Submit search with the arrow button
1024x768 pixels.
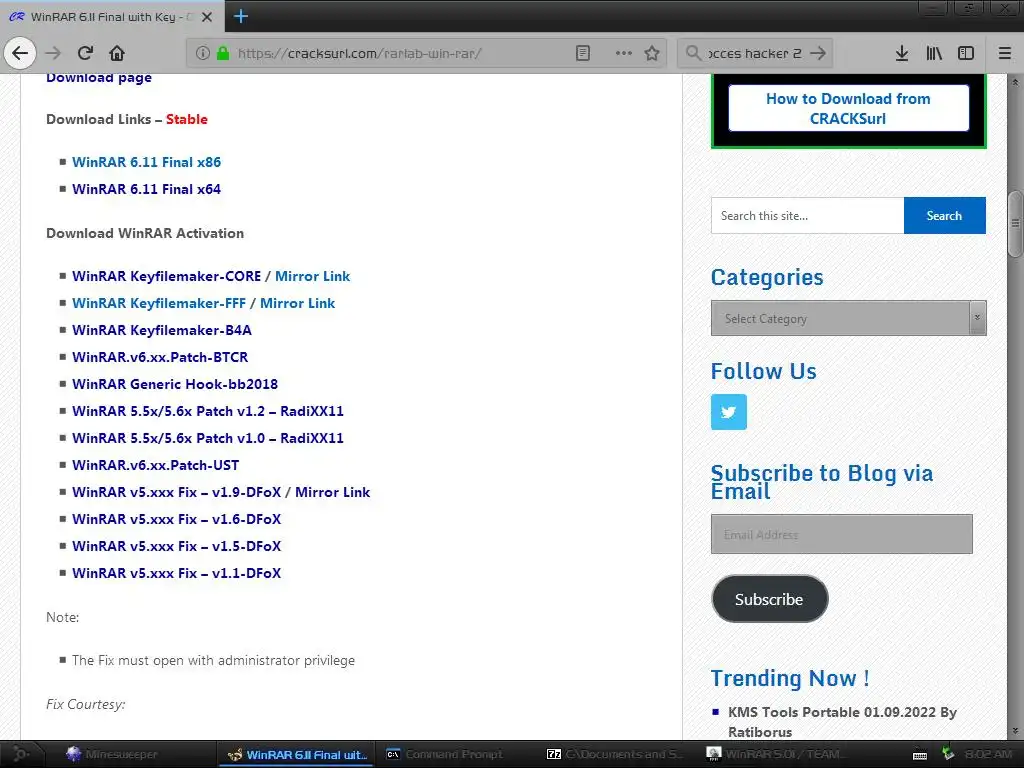[818, 53]
